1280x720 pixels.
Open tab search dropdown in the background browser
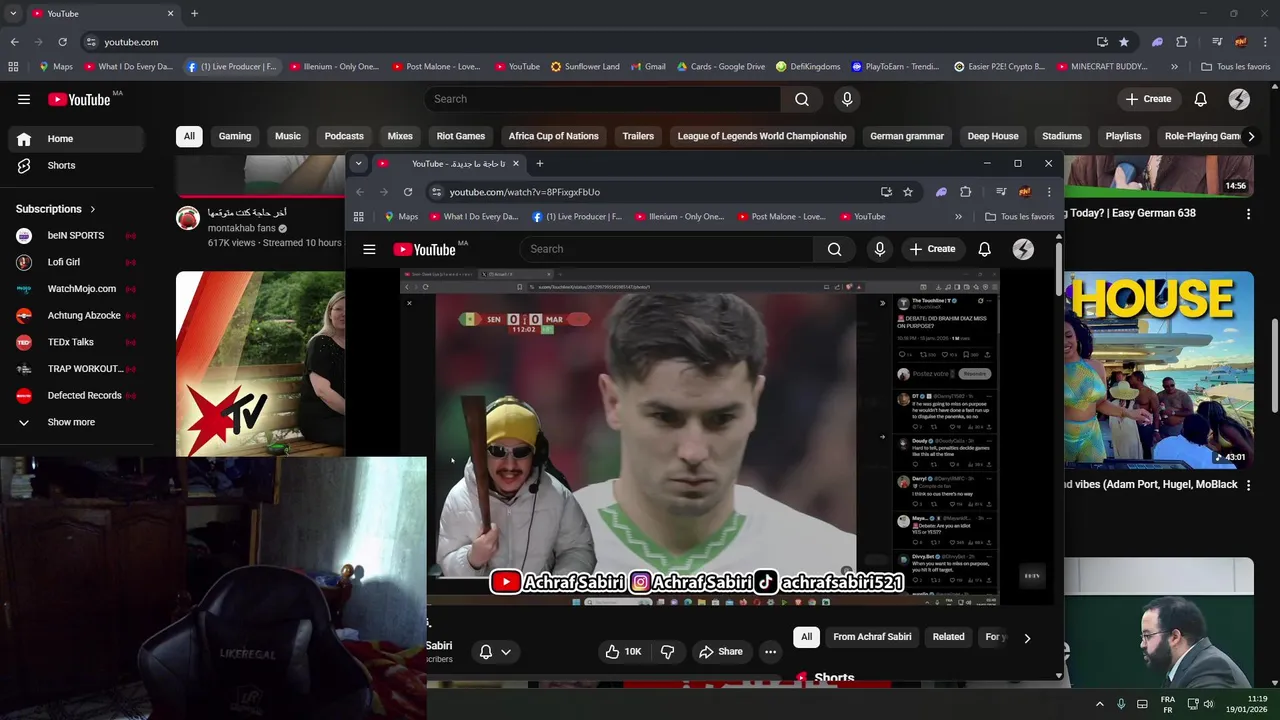point(13,14)
